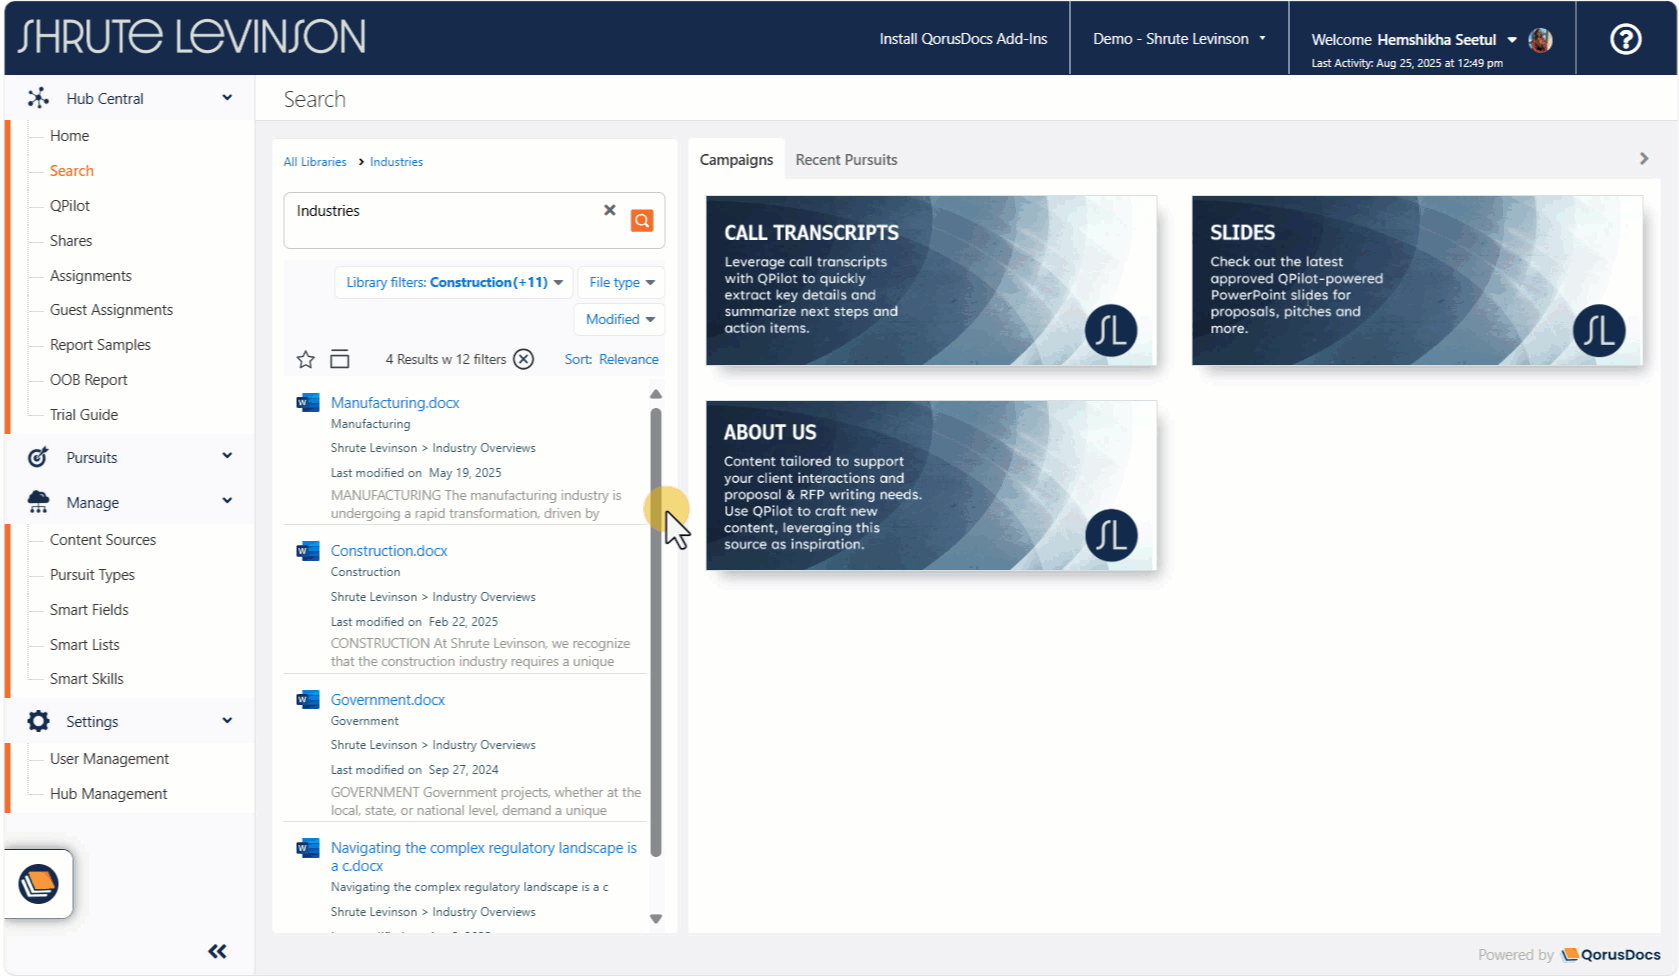Select the Campaigns tab

point(736,160)
